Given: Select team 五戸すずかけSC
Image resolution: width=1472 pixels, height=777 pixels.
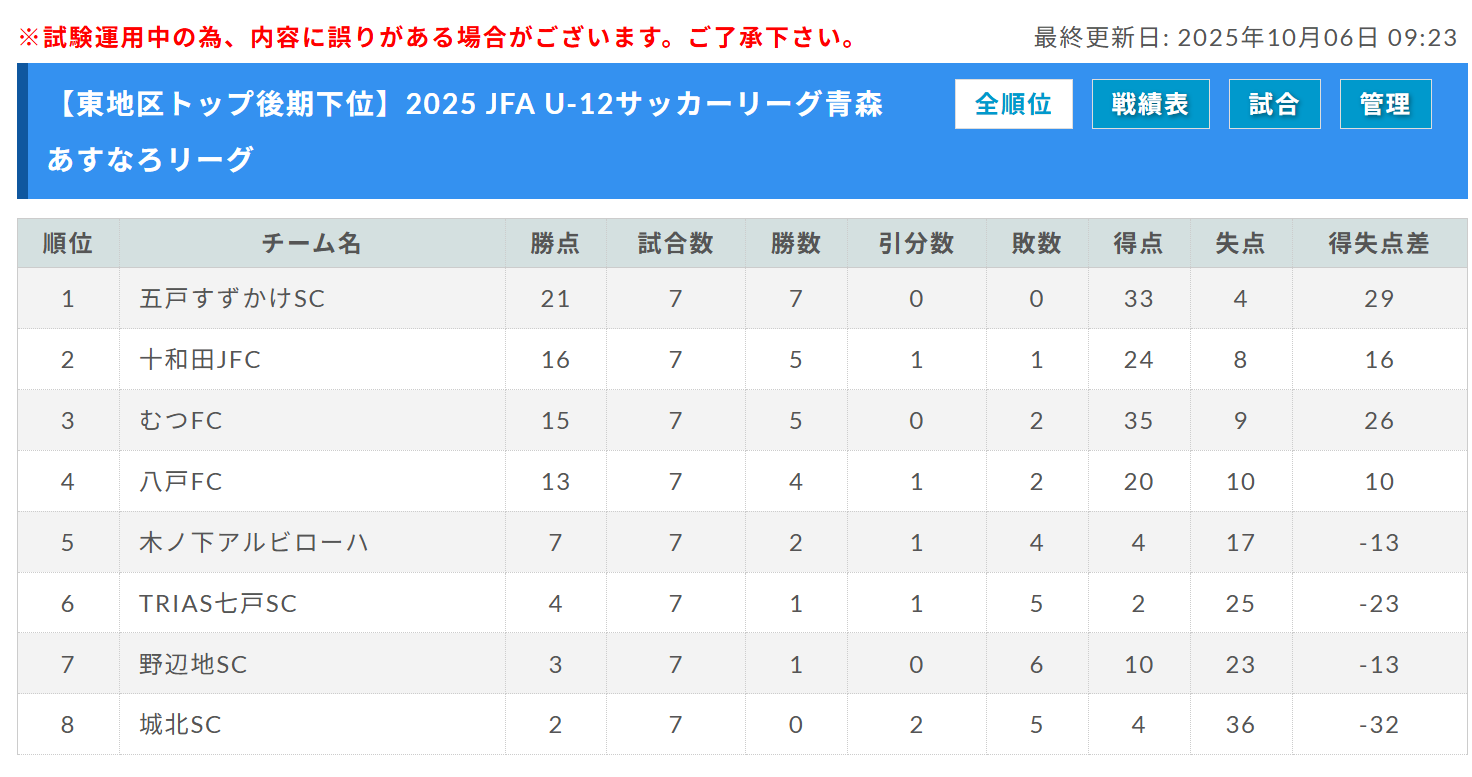Looking at the screenshot, I should [x=232, y=298].
